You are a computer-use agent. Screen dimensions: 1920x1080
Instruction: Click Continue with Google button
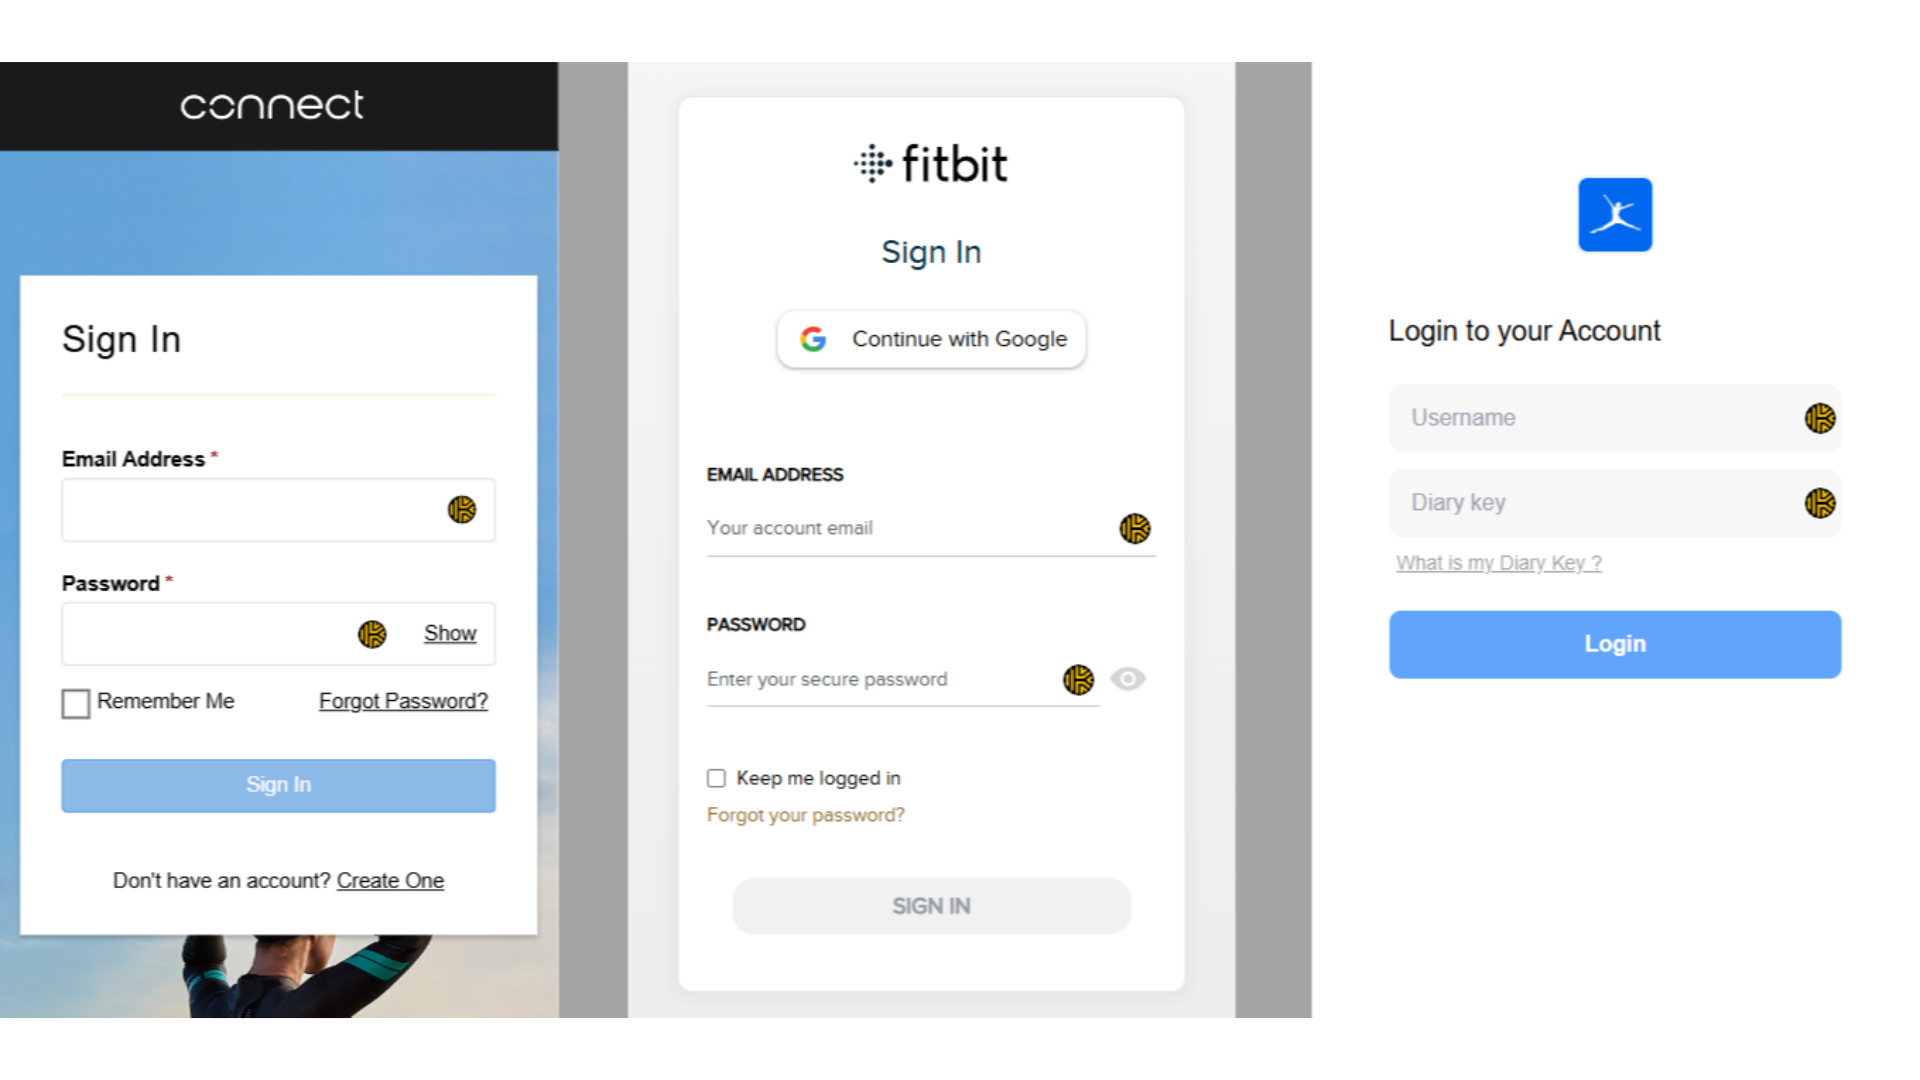931,339
